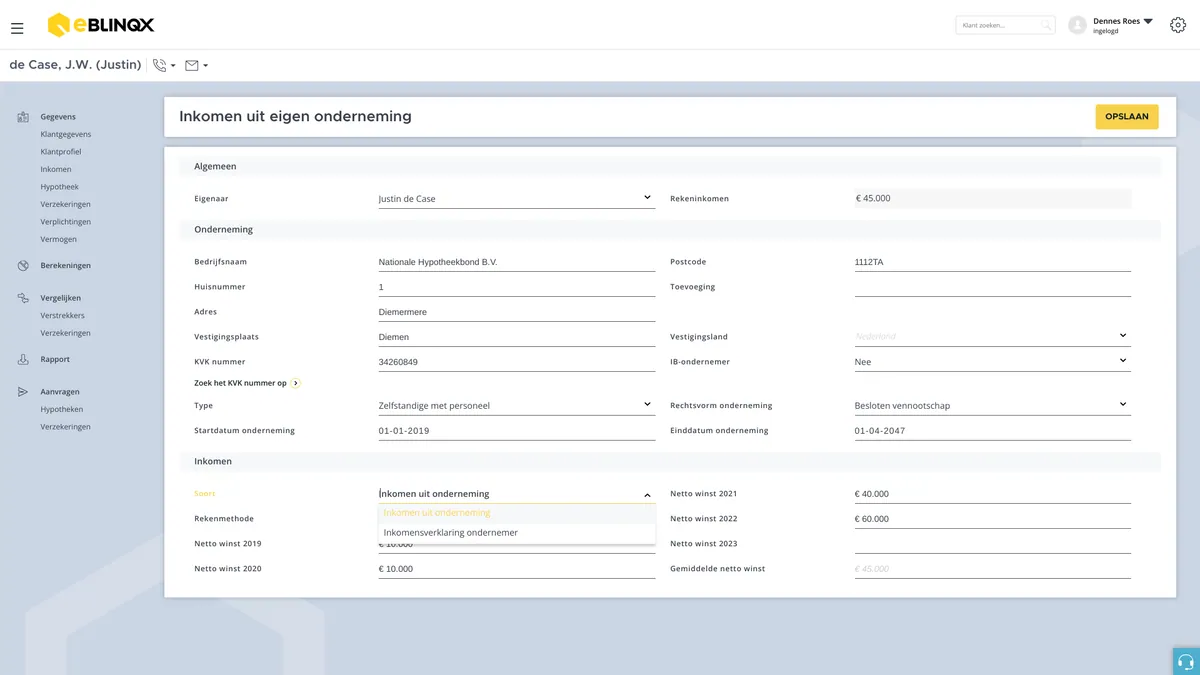Open Verstrekkers under Vergelijken

pos(62,316)
